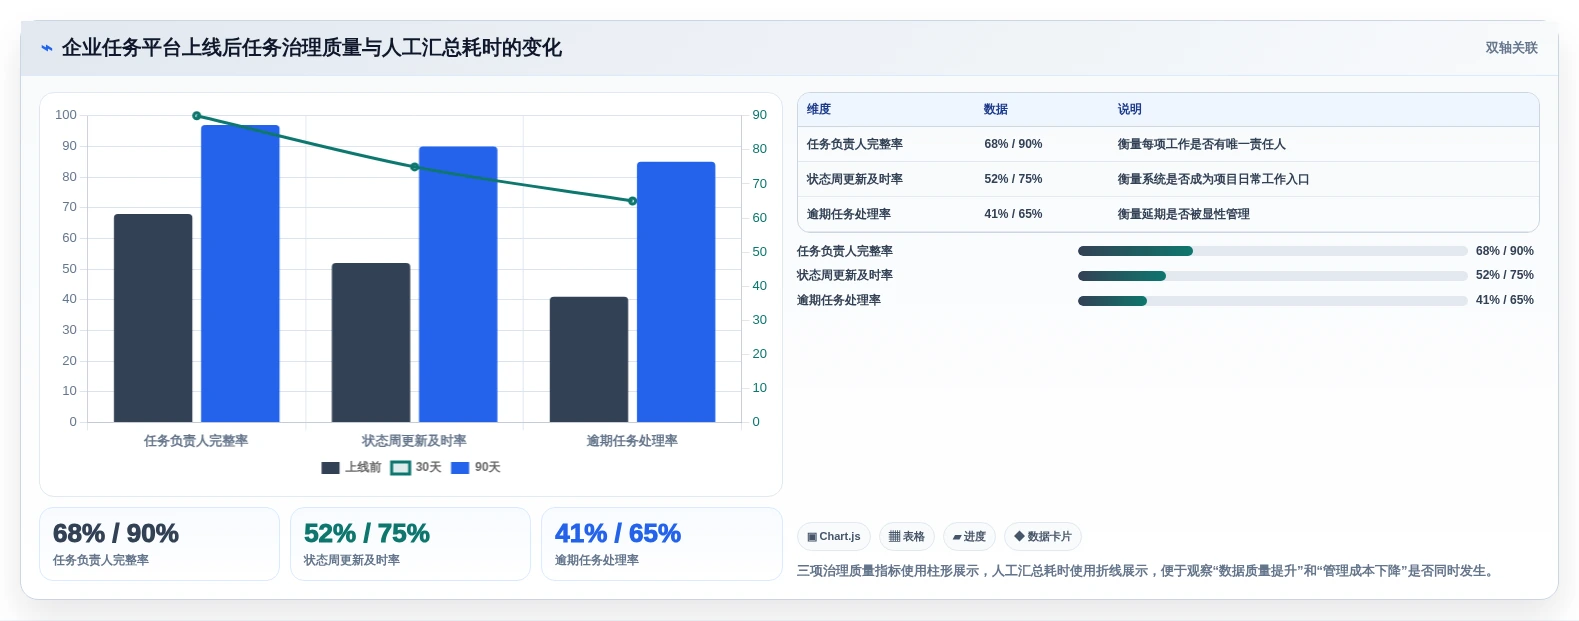Click the blue link icon beside the title
The height and width of the screenshot is (621, 1579).
click(47, 48)
